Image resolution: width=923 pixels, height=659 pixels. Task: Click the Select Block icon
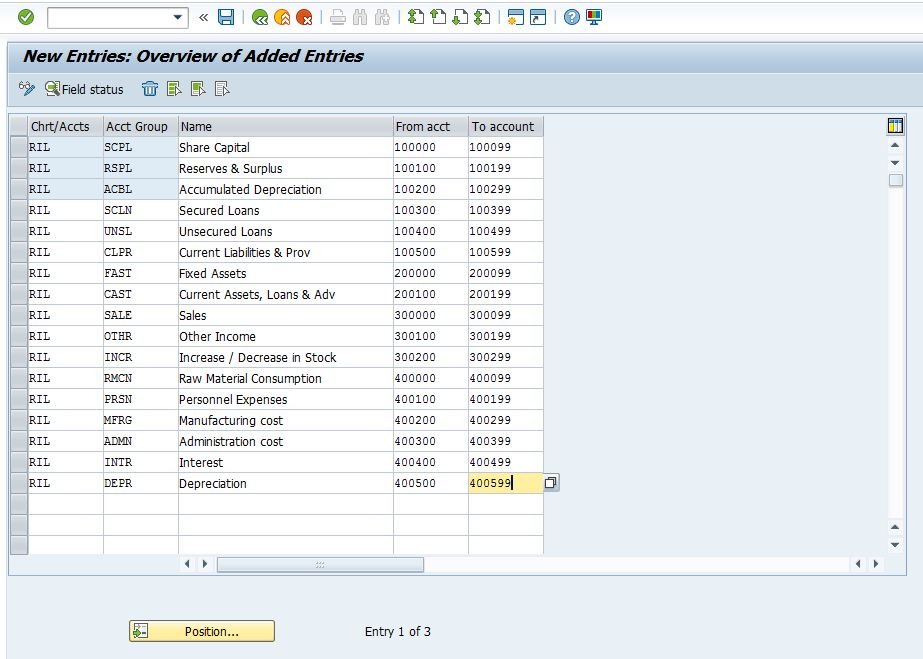click(x=198, y=89)
